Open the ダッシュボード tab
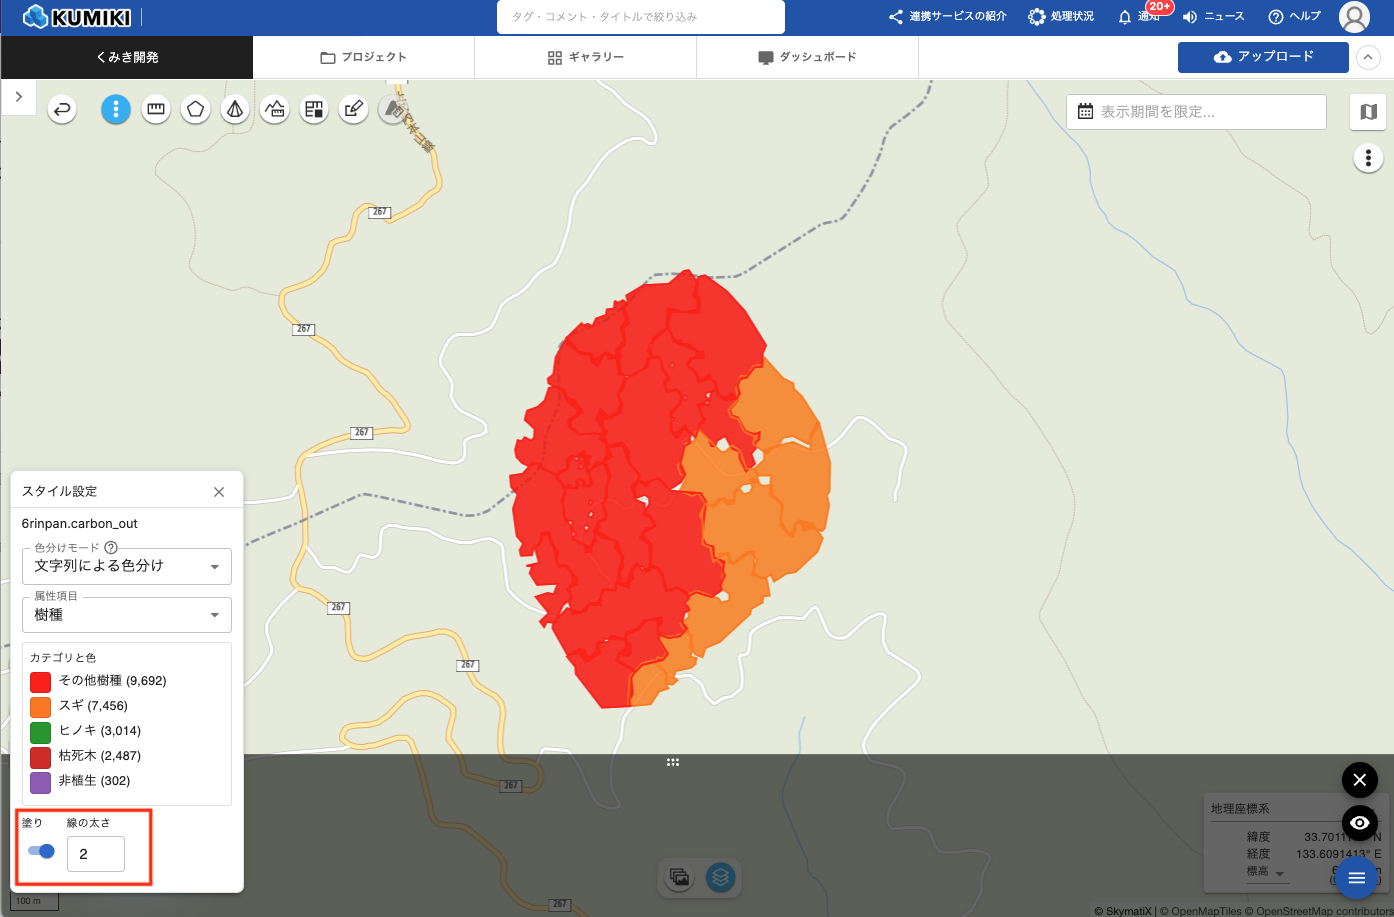Viewport: 1394px width, 917px height. tap(807, 58)
